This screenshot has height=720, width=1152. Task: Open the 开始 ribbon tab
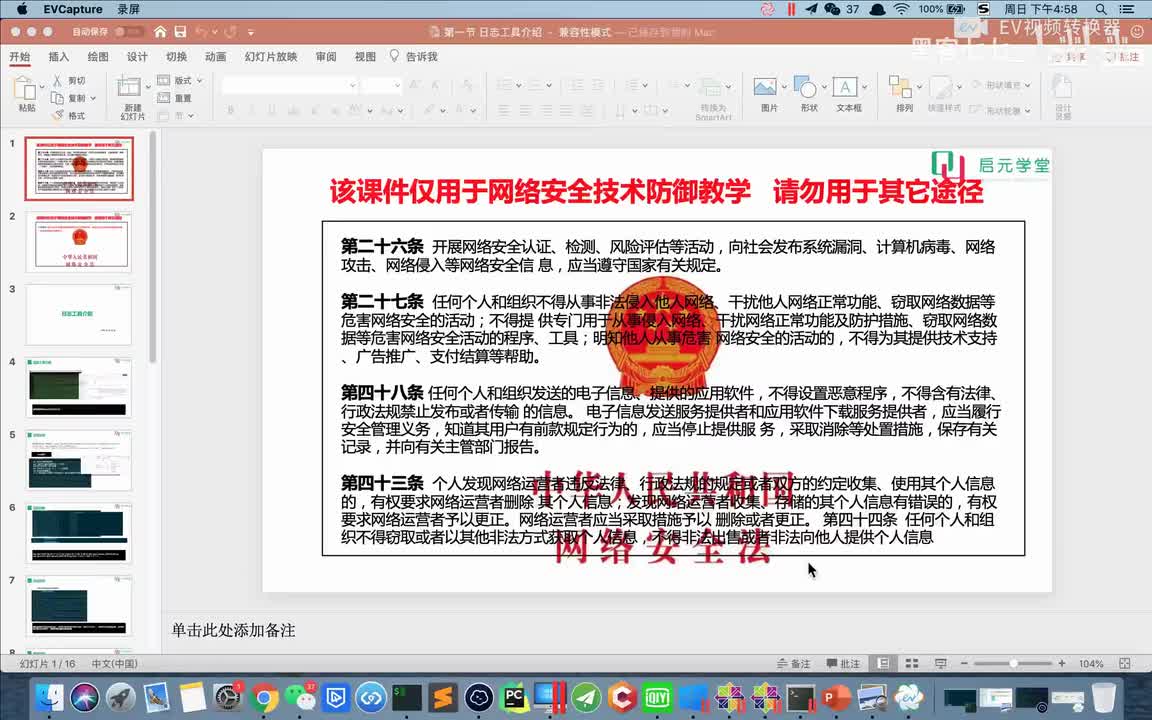(x=20, y=57)
